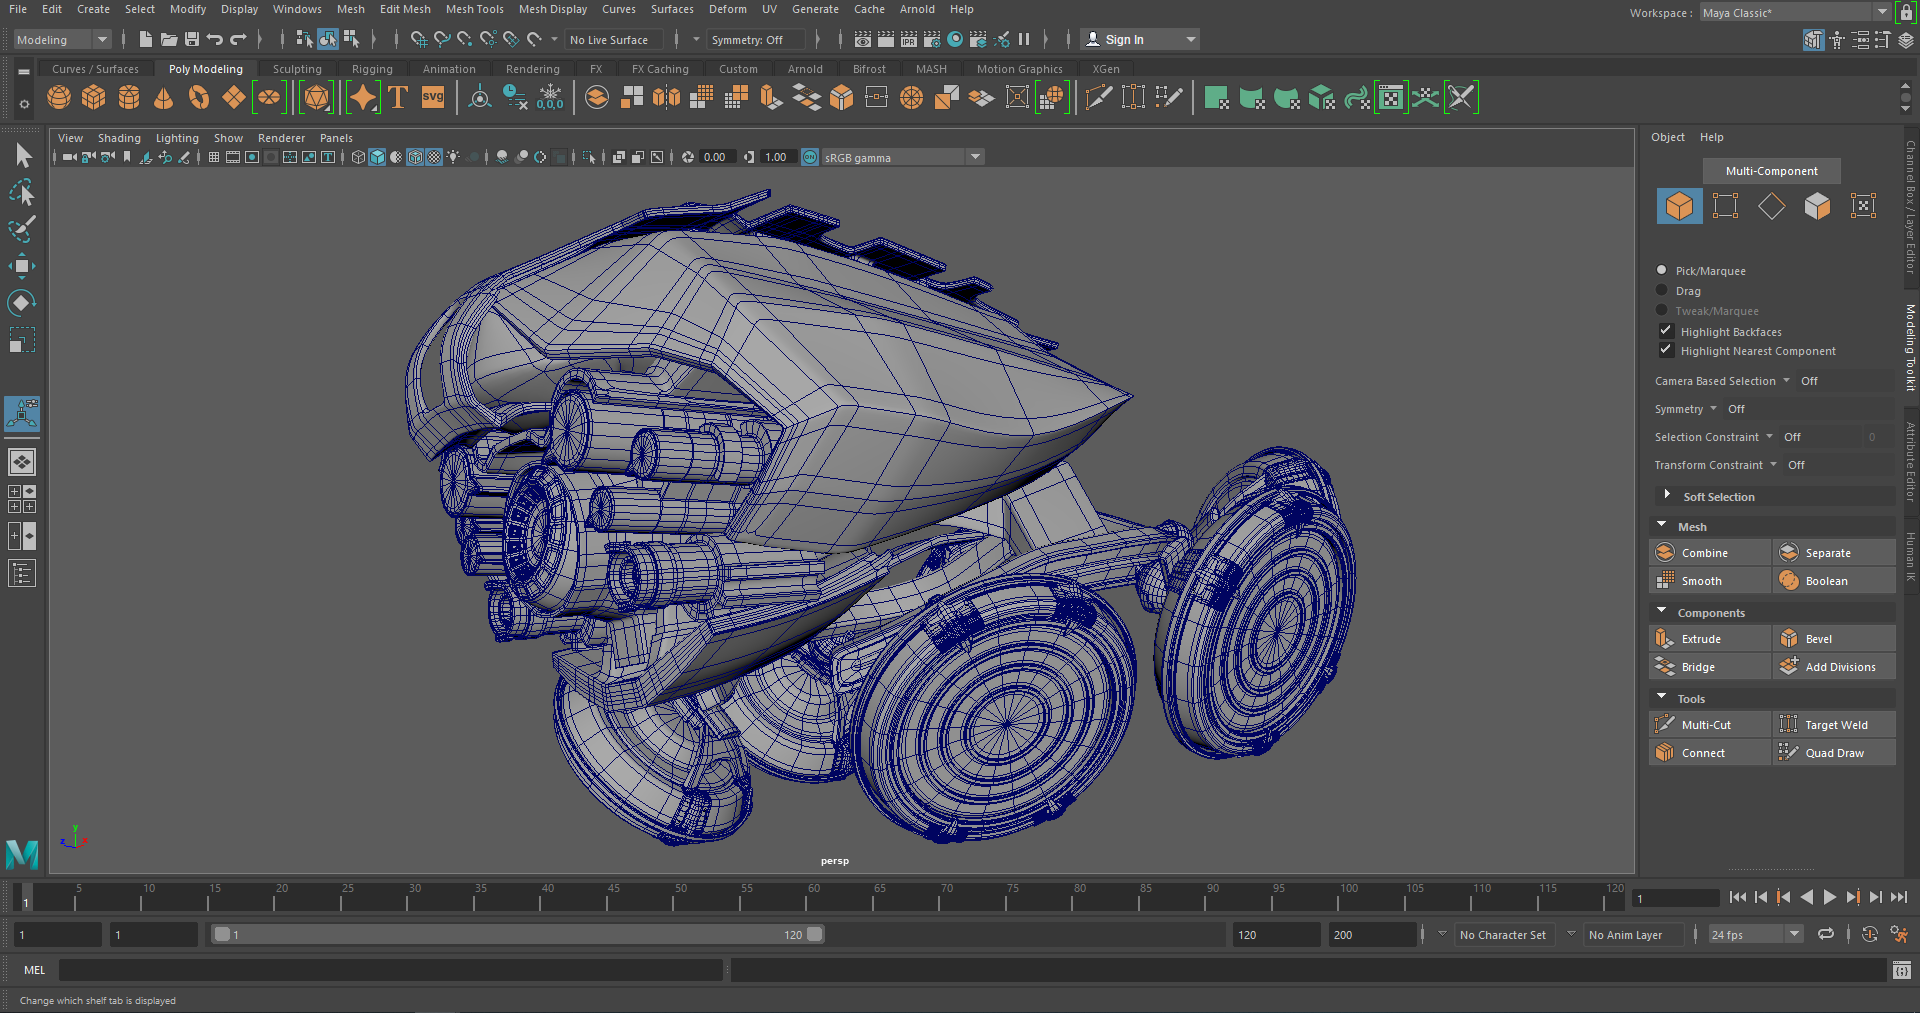Uncheck Highlight Nearest Component
This screenshot has width=1920, height=1013.
tap(1666, 351)
